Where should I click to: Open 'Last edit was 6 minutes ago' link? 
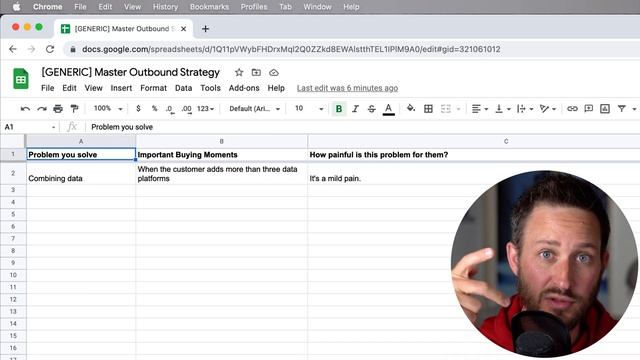click(x=347, y=88)
